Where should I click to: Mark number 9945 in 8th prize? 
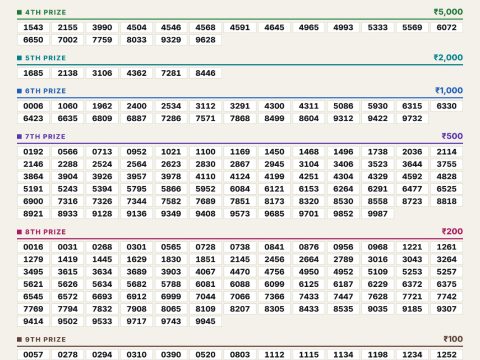click(x=205, y=321)
